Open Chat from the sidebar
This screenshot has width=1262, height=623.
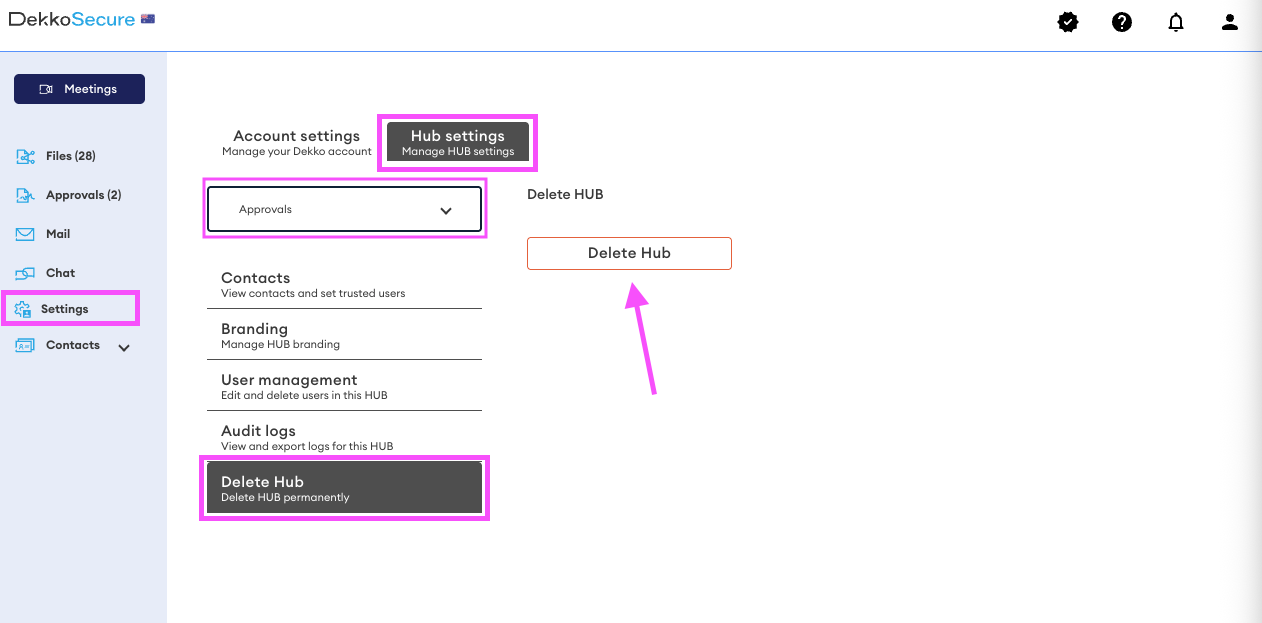coord(60,273)
